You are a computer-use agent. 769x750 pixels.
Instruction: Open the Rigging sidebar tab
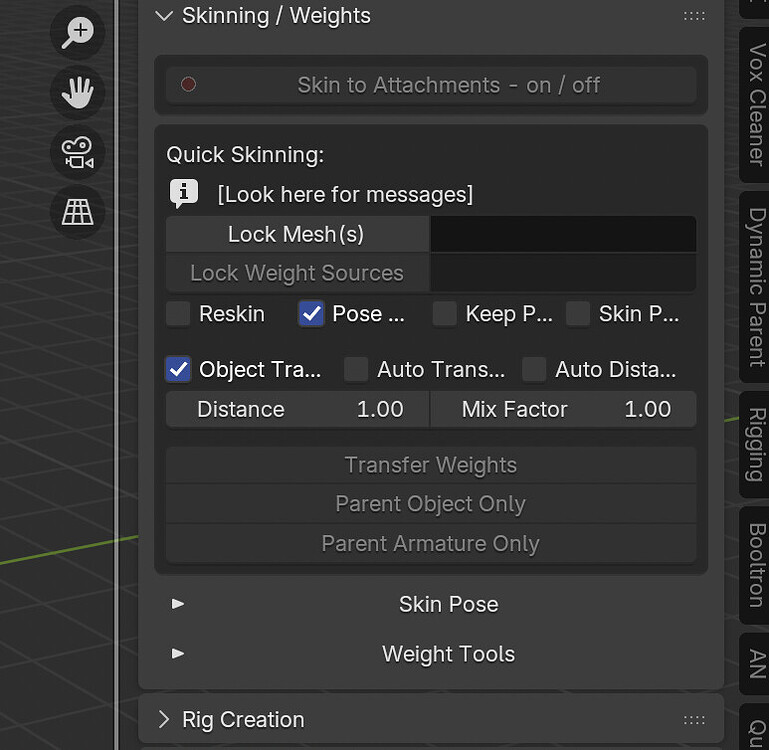pos(756,444)
